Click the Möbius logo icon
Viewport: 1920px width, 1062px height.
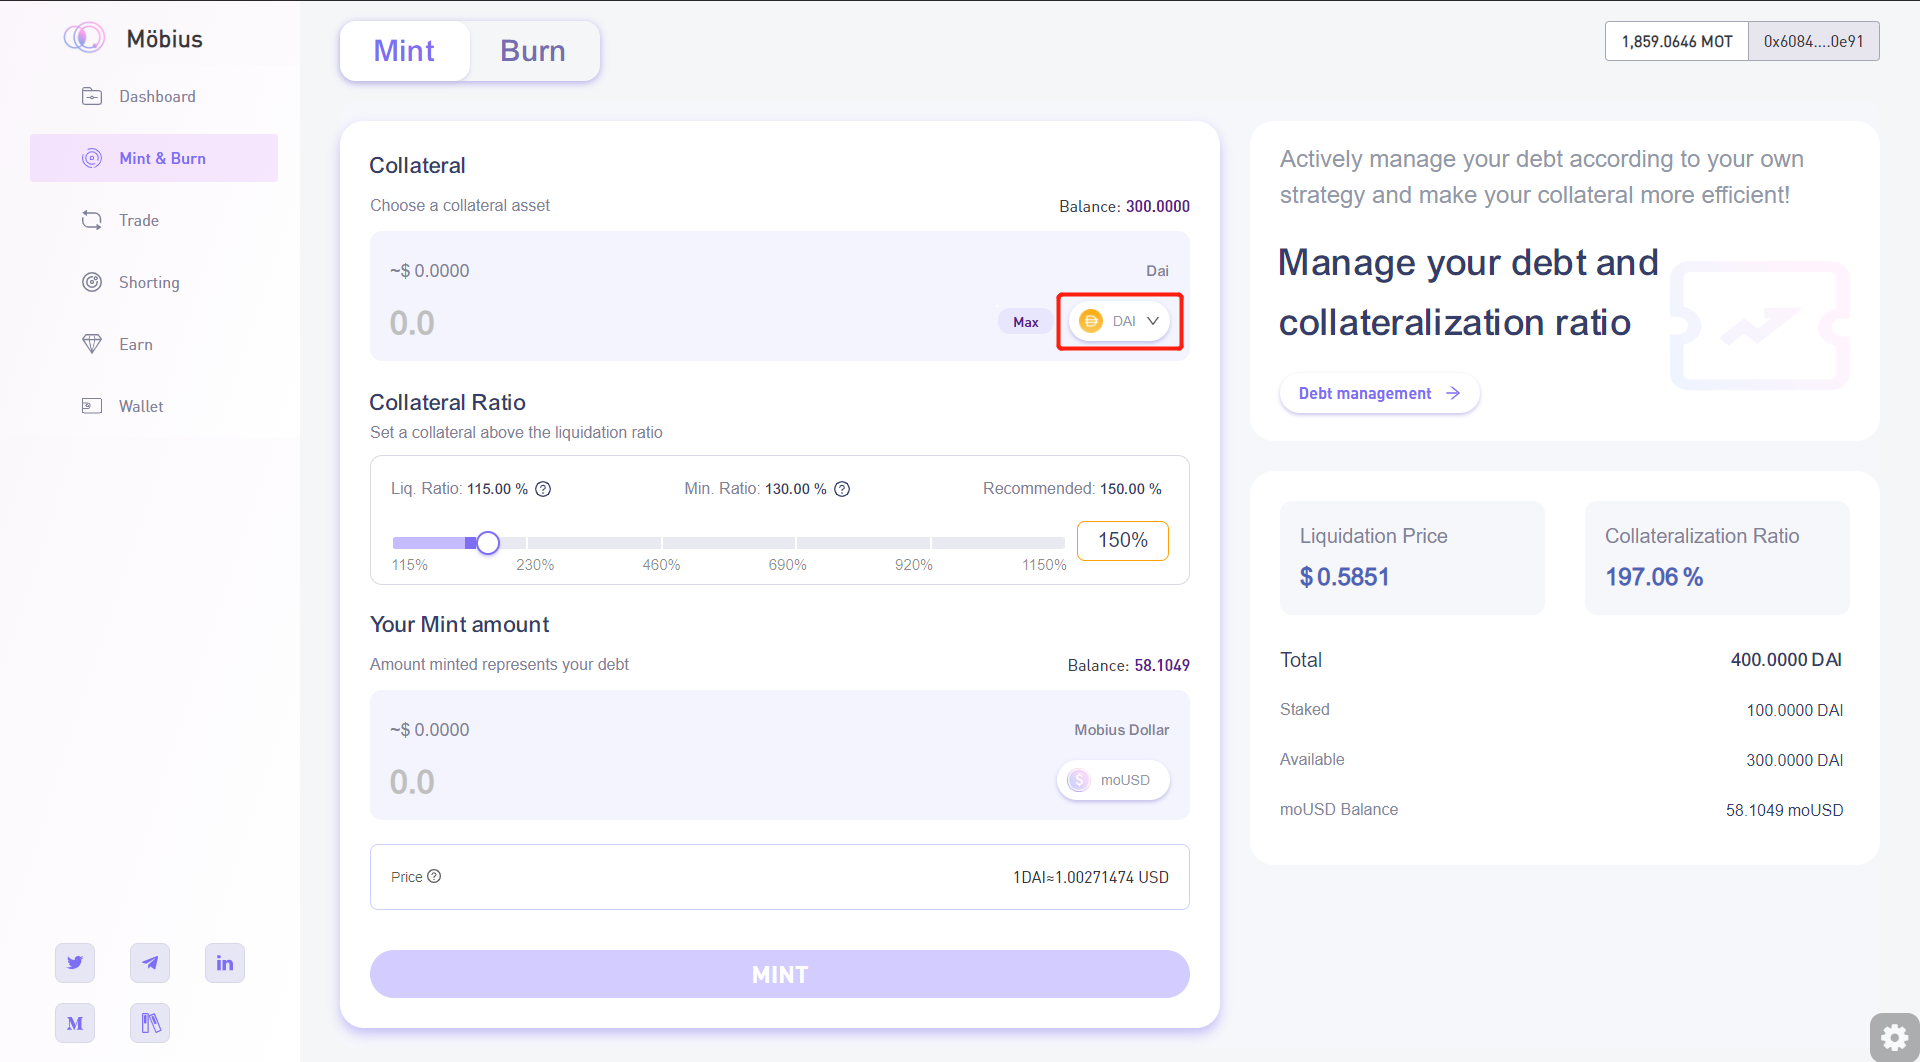pos(84,38)
